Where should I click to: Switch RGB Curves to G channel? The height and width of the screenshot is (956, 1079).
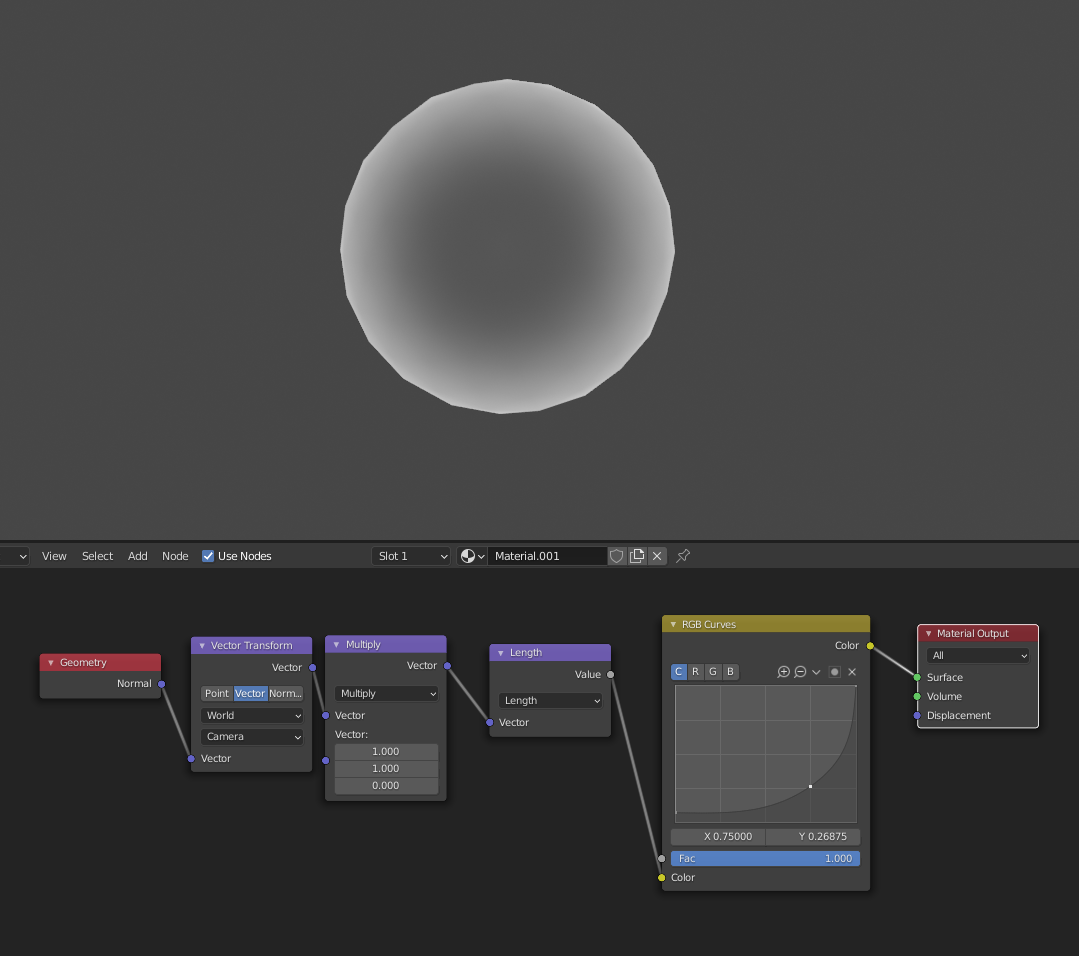[x=713, y=672]
